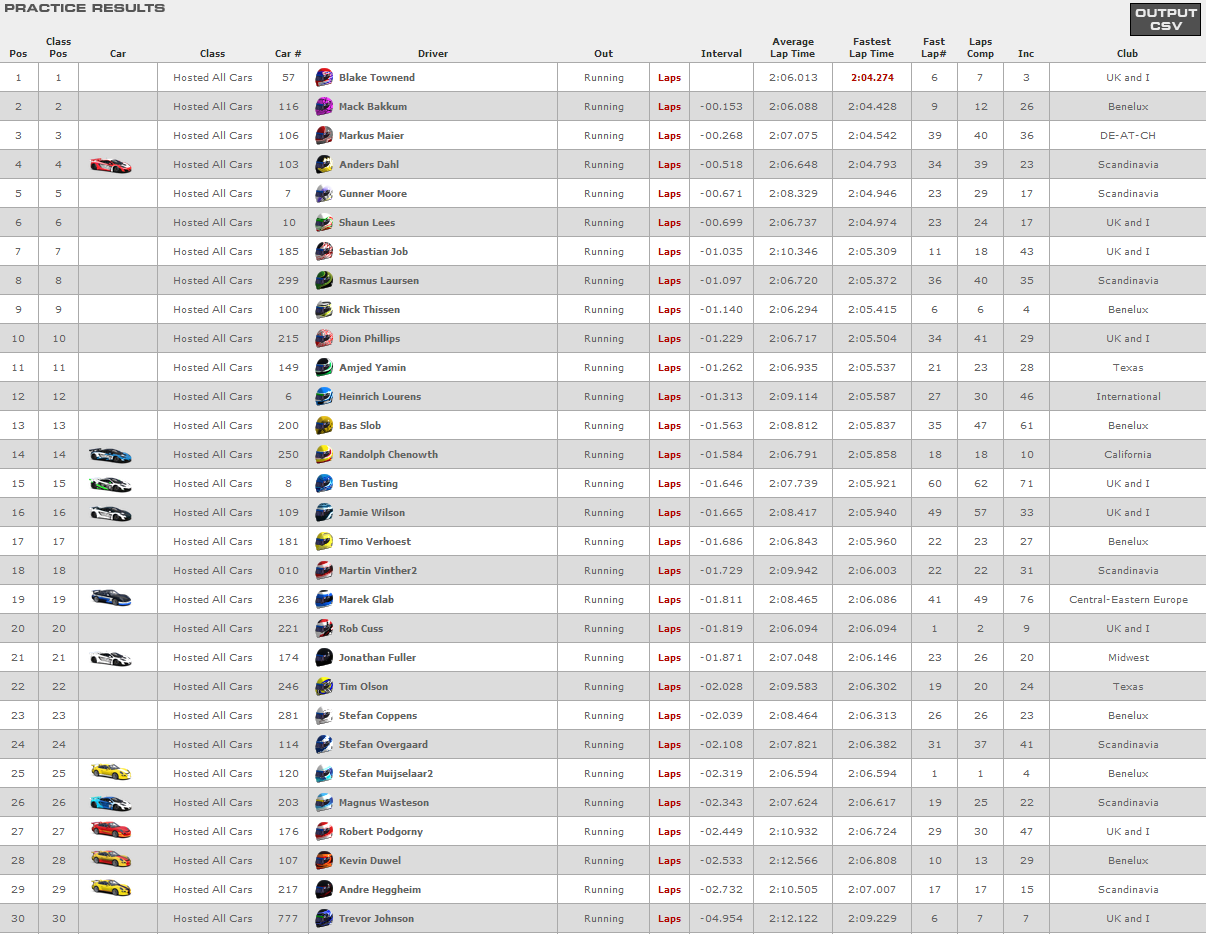Click the interval value -04.954

pos(721,919)
